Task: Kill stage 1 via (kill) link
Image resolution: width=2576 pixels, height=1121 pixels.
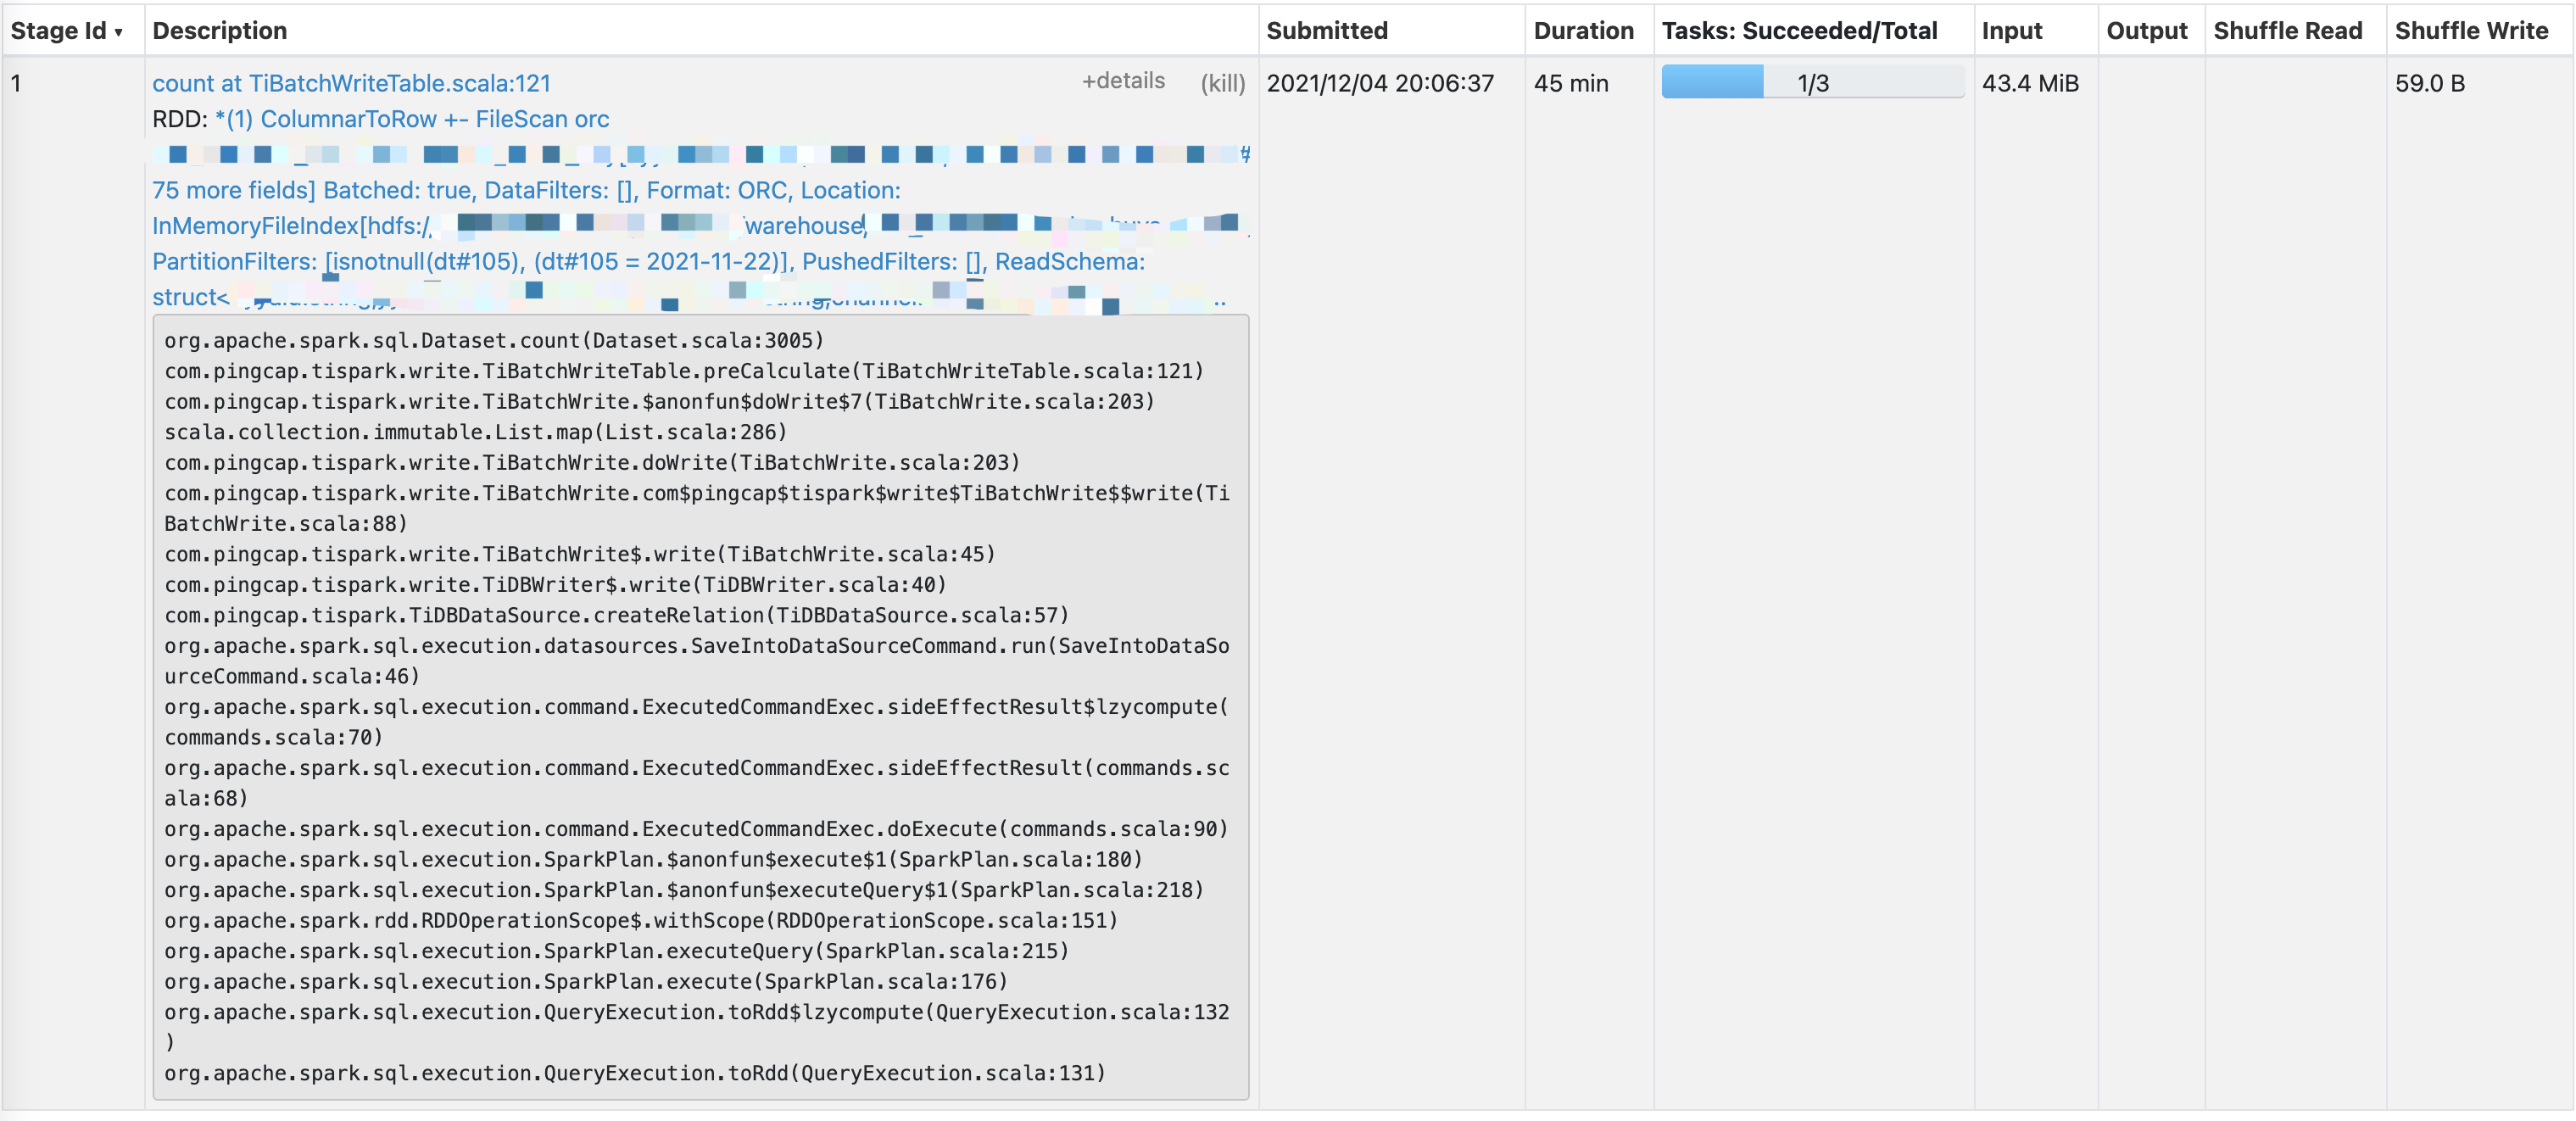Action: click(x=1222, y=83)
